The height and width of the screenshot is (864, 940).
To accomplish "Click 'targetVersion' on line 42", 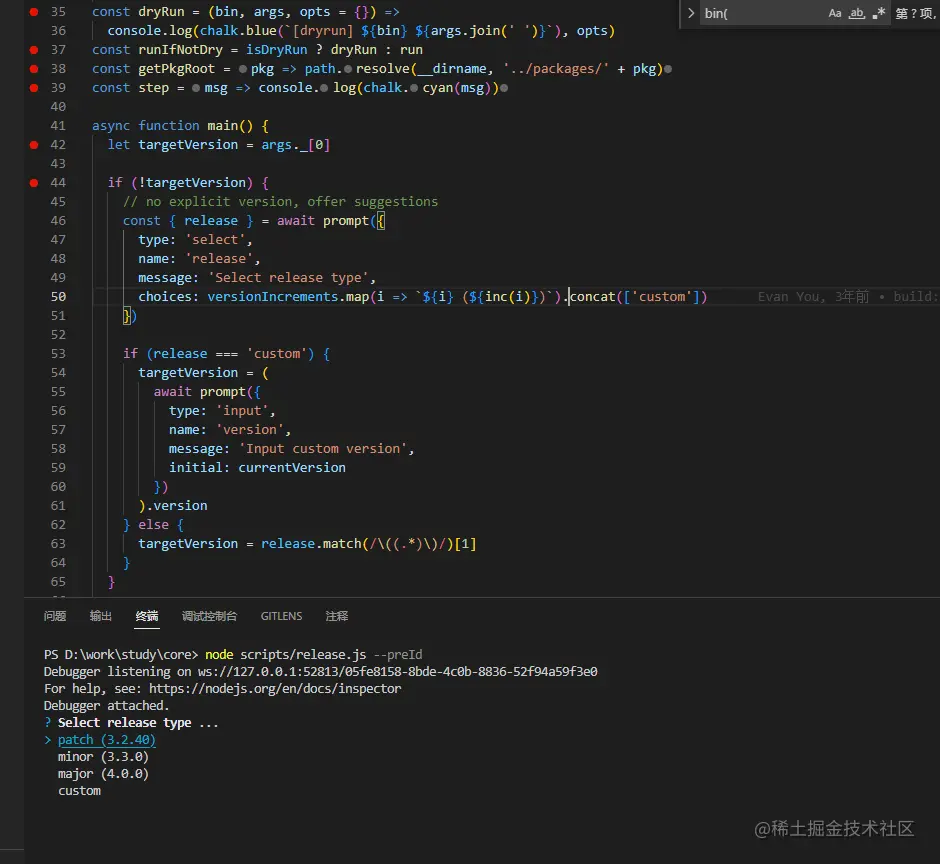I will tap(188, 145).
